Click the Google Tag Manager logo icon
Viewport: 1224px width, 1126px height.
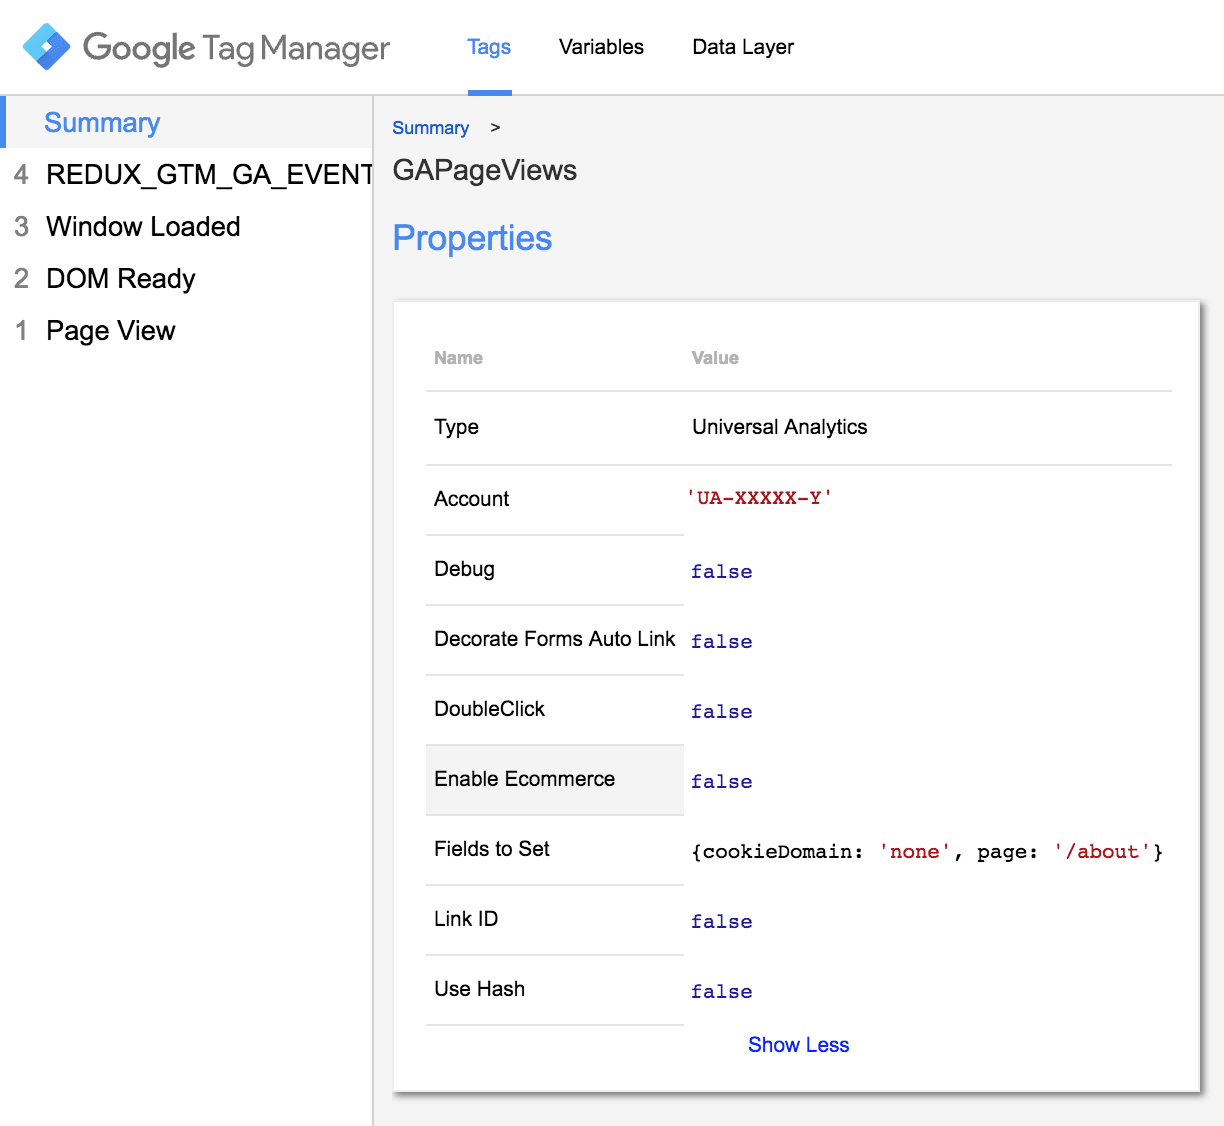pyautogui.click(x=46, y=47)
